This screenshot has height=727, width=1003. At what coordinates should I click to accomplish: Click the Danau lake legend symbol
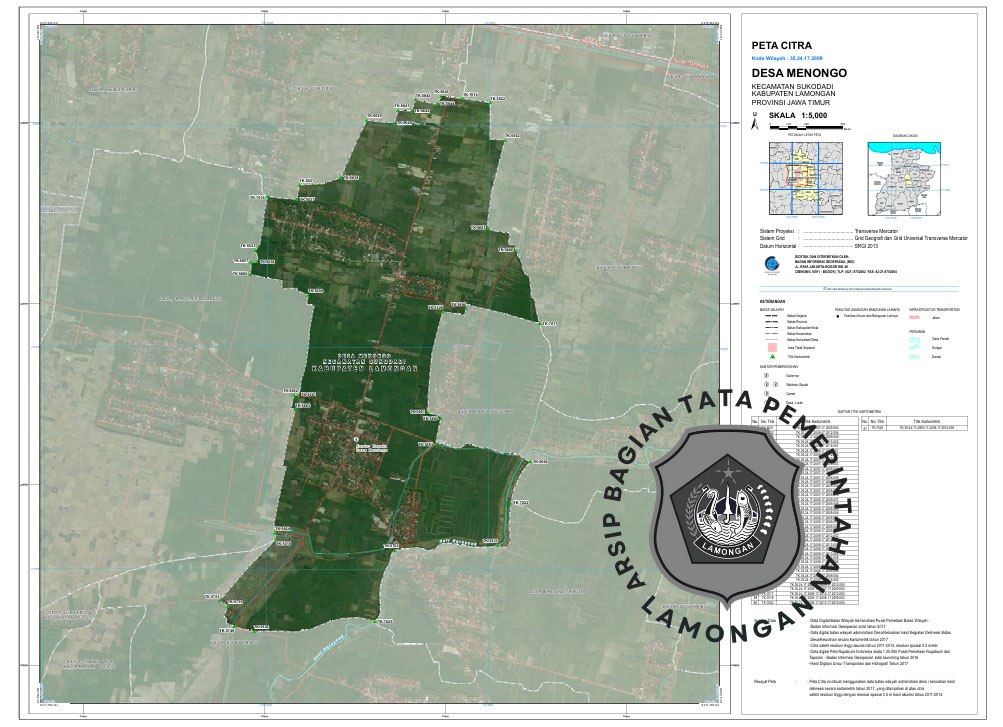(913, 356)
